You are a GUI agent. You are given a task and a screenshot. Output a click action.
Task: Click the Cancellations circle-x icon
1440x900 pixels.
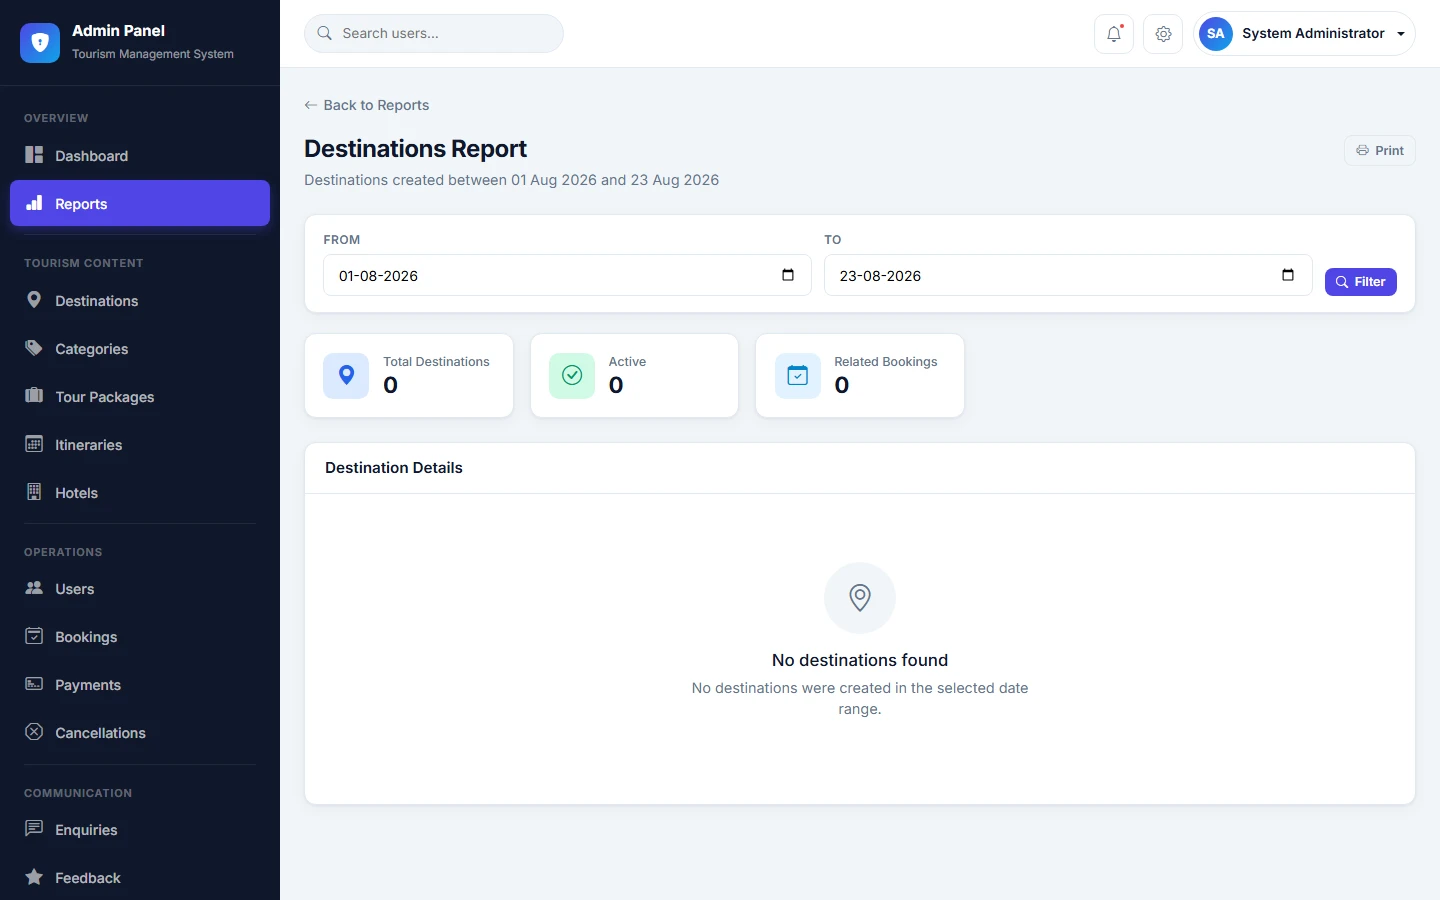coord(34,732)
